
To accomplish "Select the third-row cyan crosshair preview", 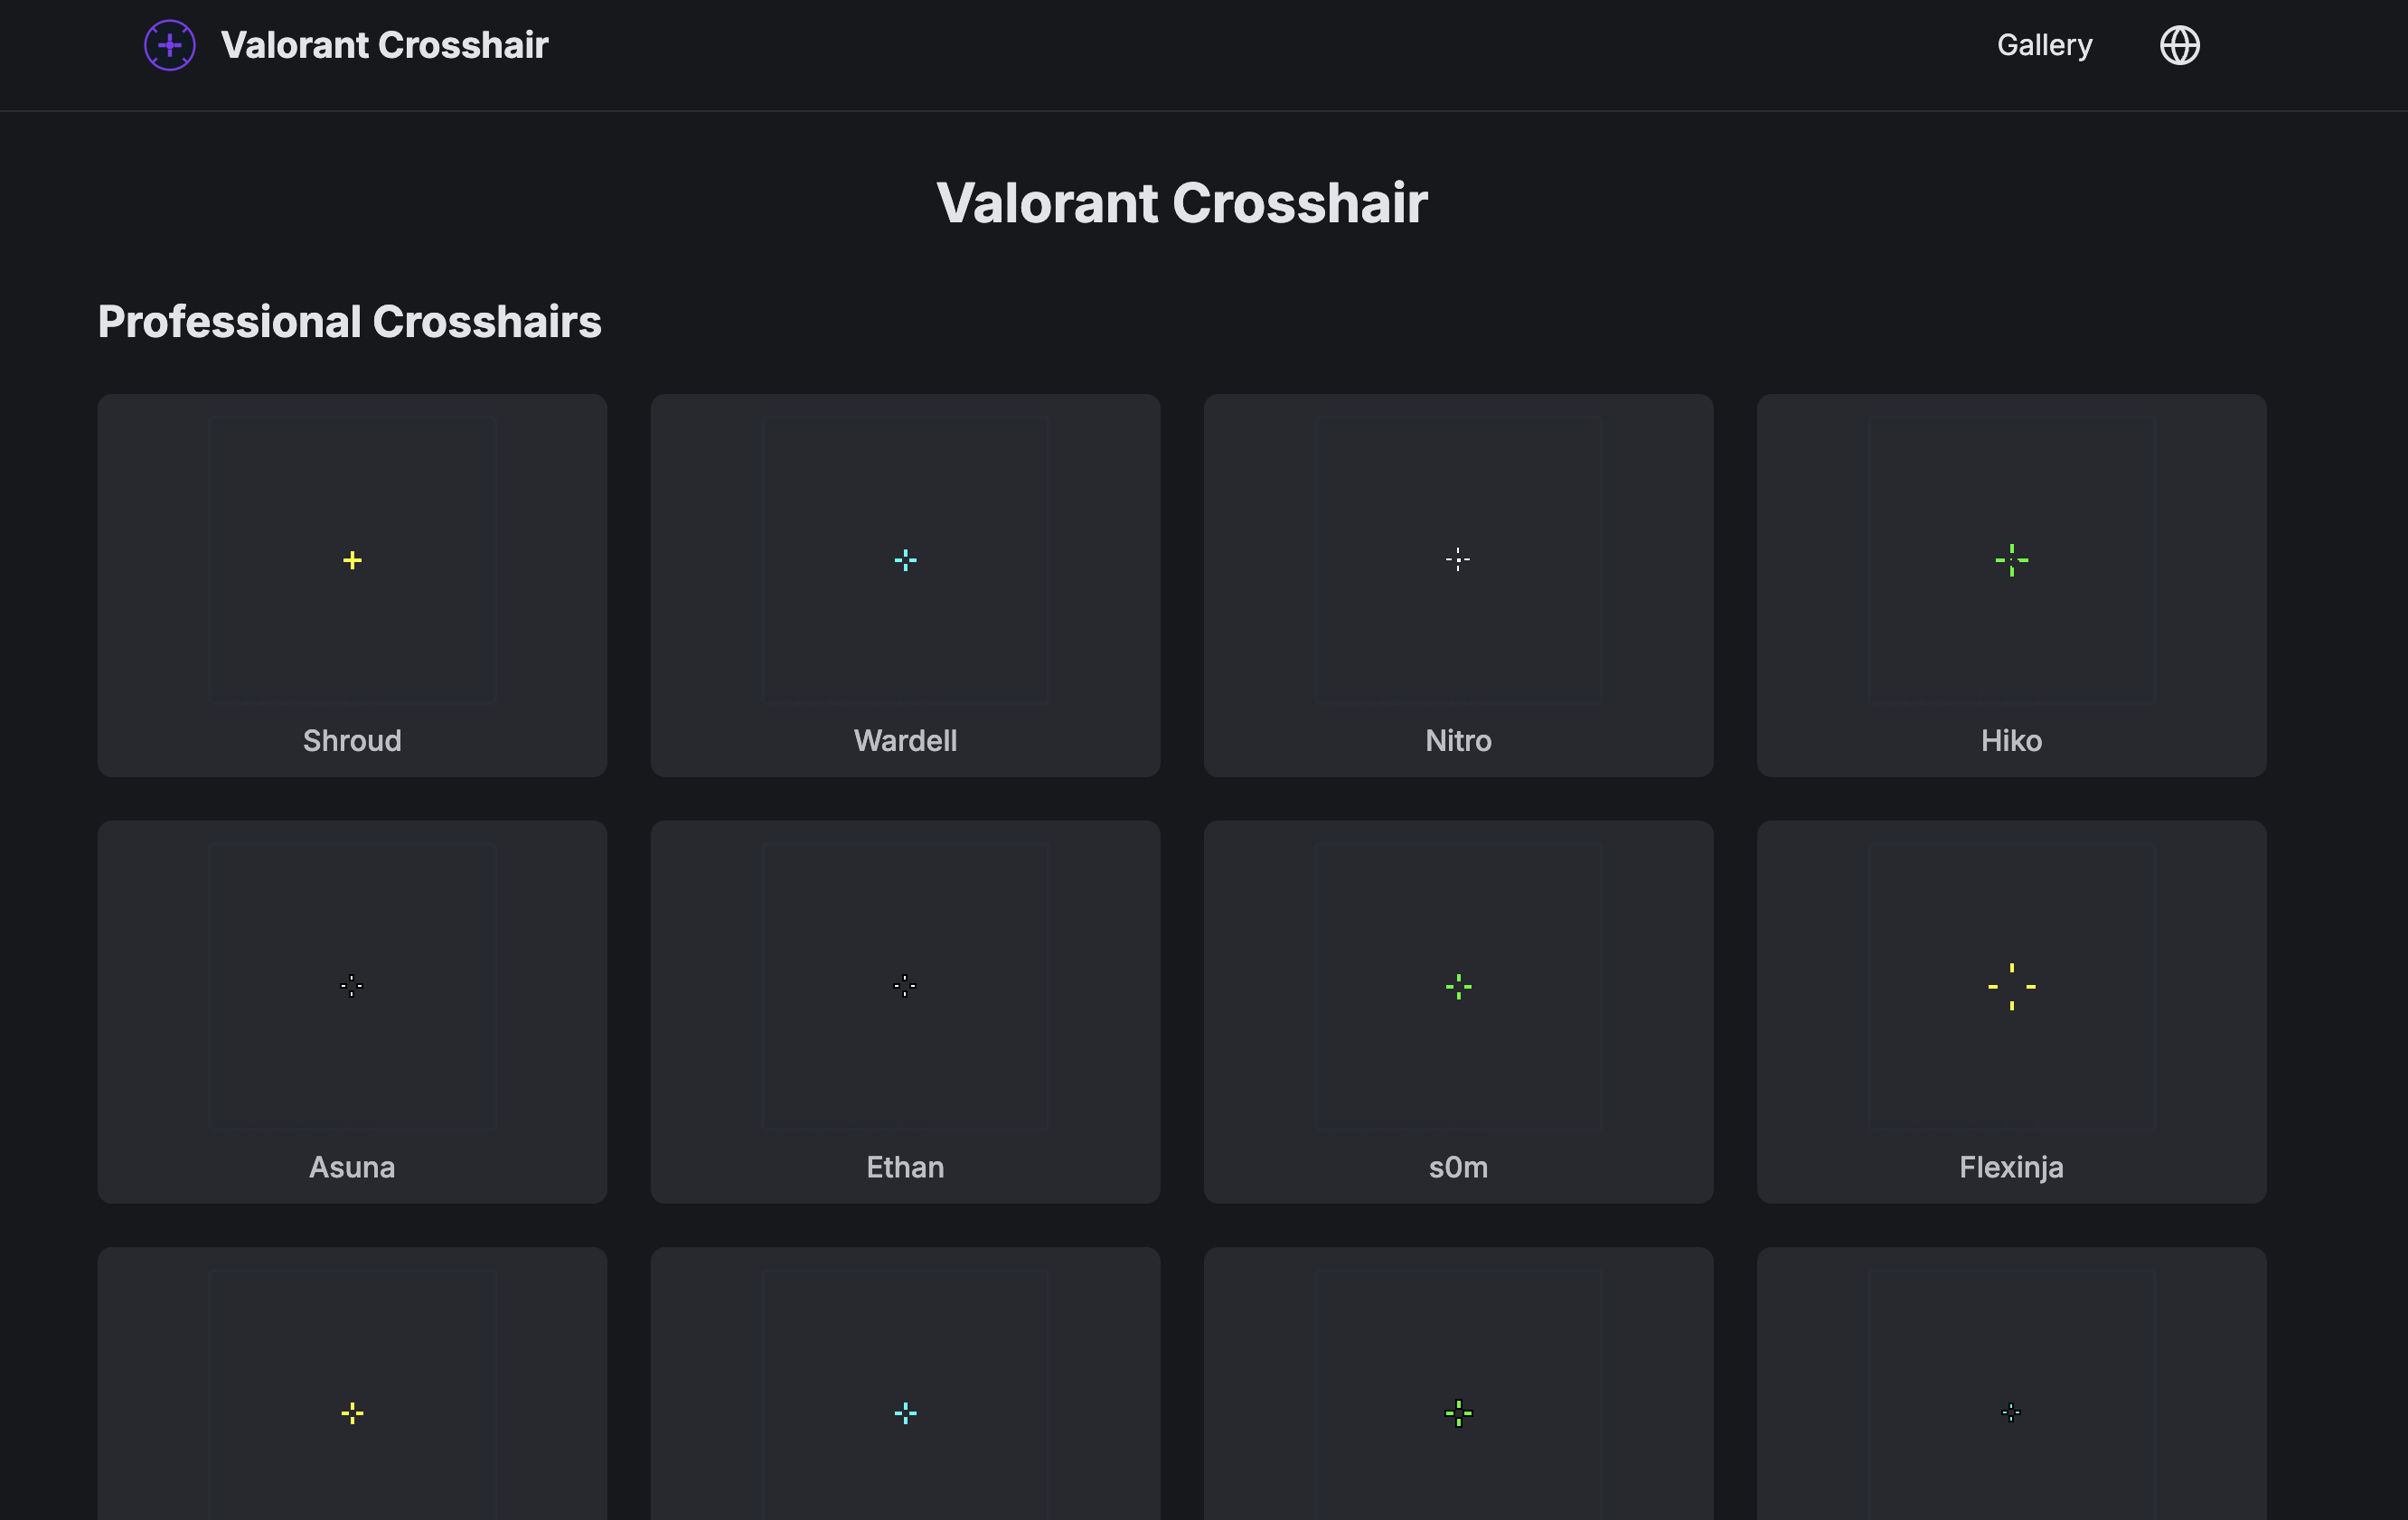I will click(905, 1413).
